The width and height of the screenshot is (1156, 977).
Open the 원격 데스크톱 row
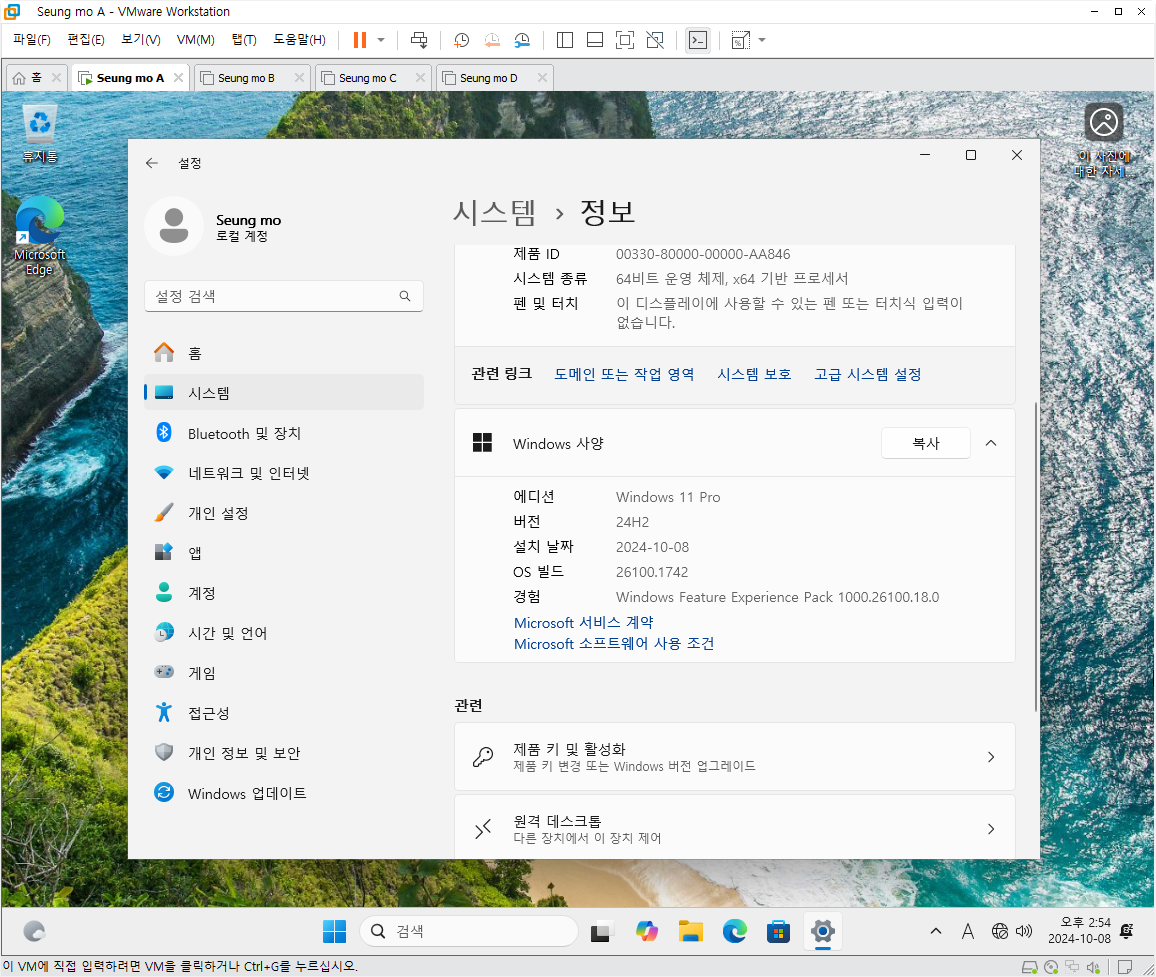click(x=734, y=827)
